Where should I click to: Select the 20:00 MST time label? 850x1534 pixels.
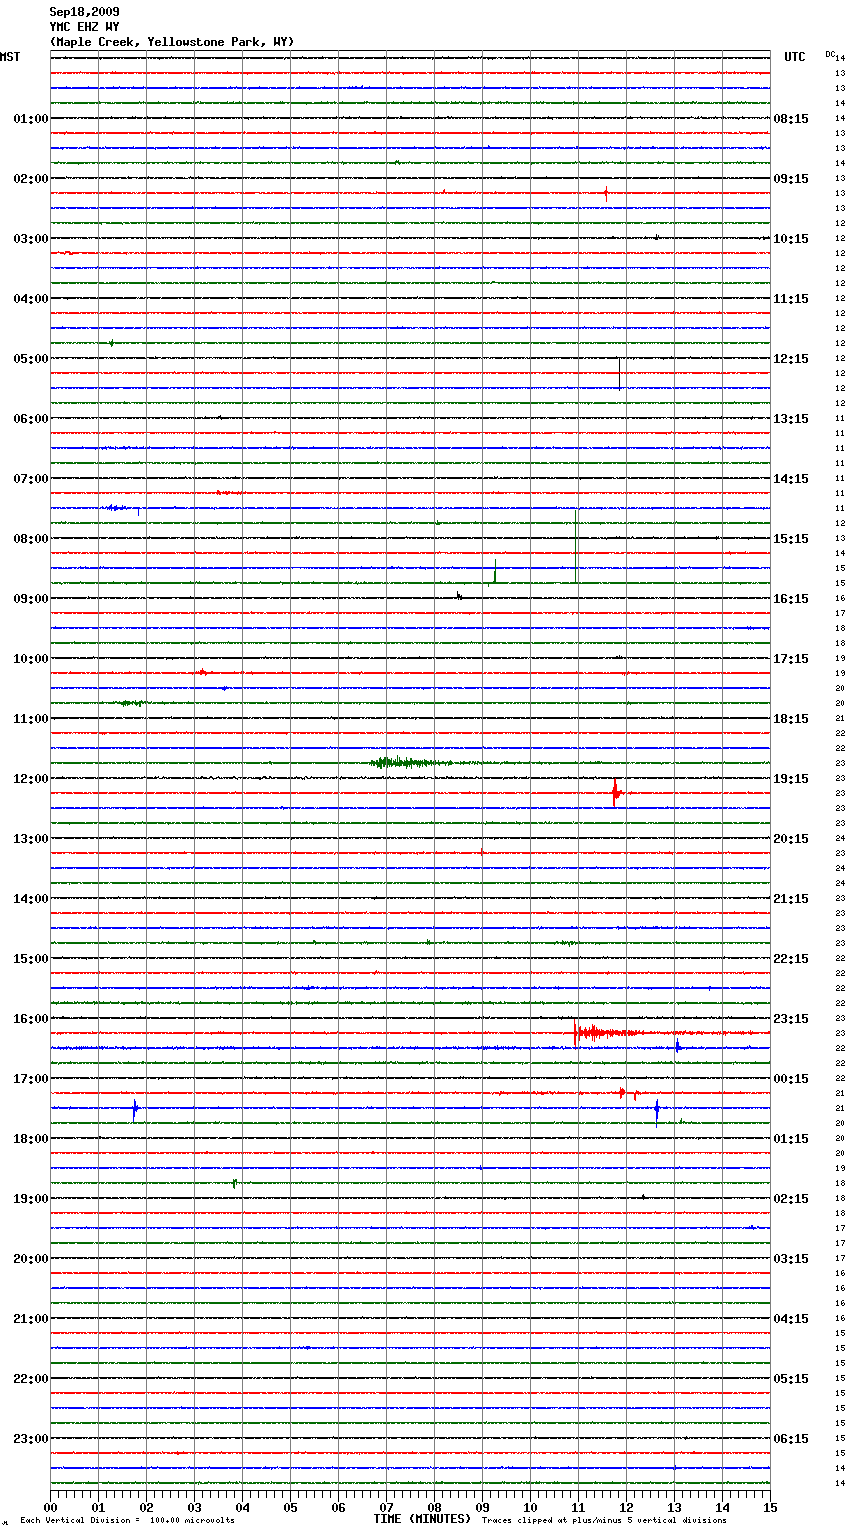pos(31,1259)
